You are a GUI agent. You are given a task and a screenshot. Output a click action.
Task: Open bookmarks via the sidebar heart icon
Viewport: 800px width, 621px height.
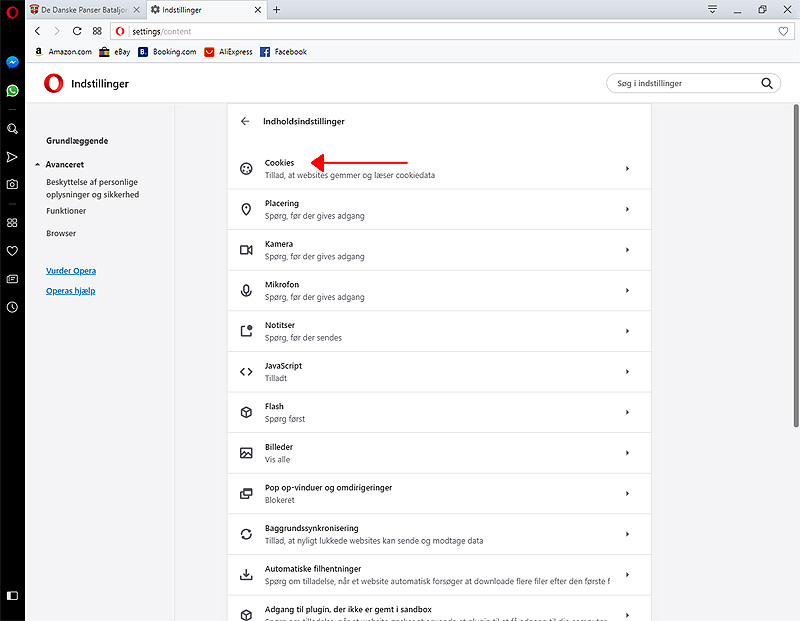12,251
